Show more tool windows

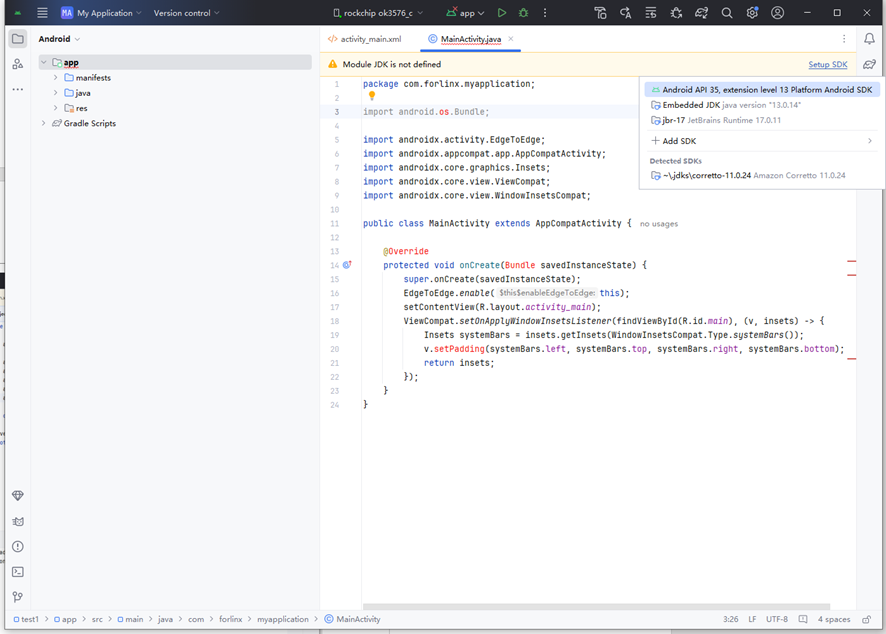tap(18, 89)
